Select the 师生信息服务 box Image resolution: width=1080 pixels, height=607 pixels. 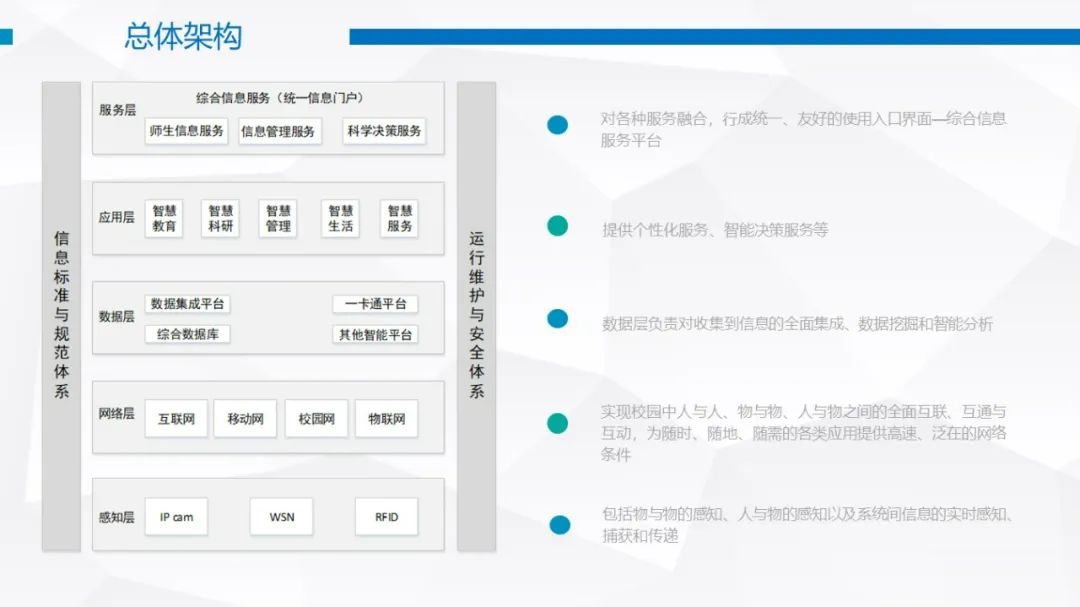186,131
